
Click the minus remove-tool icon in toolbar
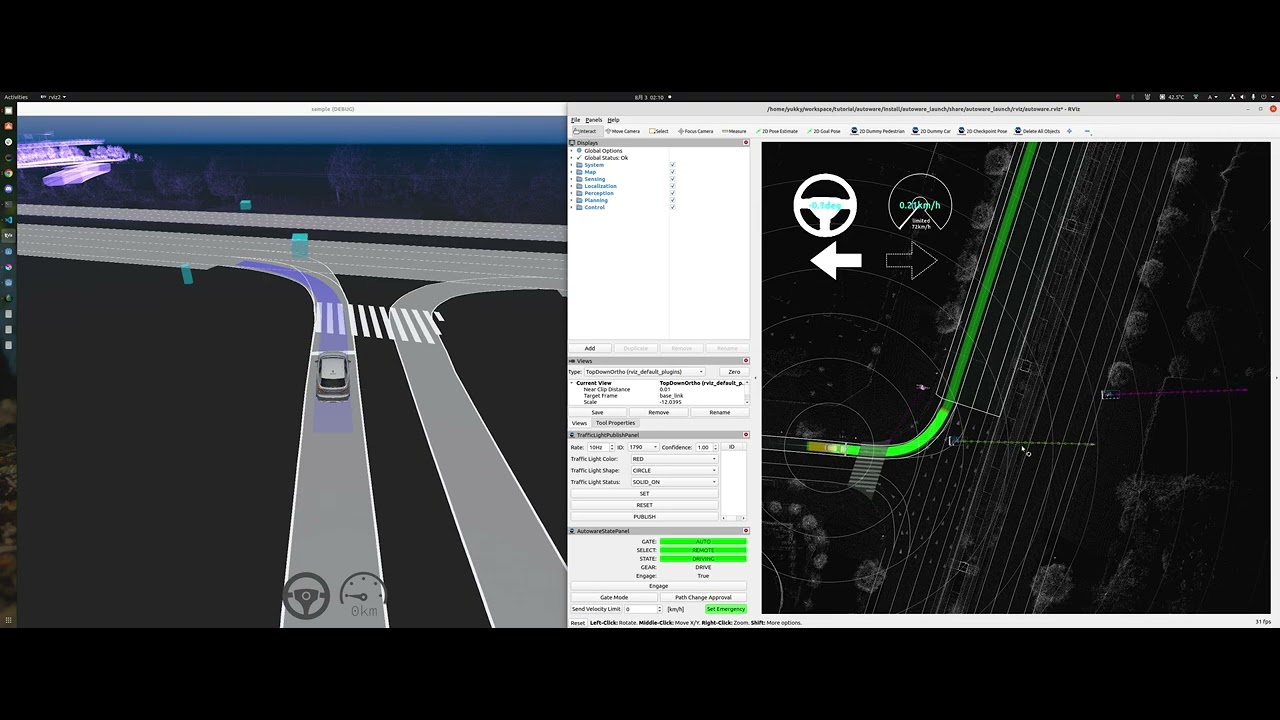1087,131
